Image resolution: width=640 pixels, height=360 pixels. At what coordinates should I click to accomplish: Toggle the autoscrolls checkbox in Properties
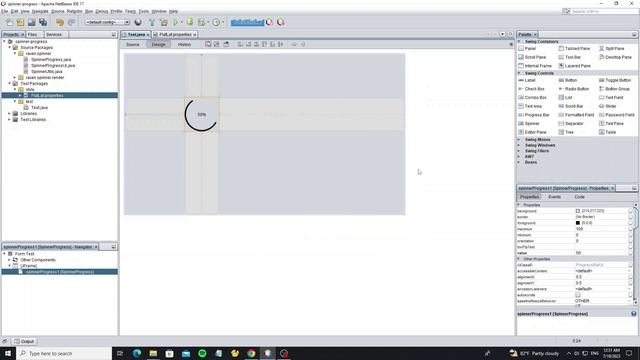point(578,295)
